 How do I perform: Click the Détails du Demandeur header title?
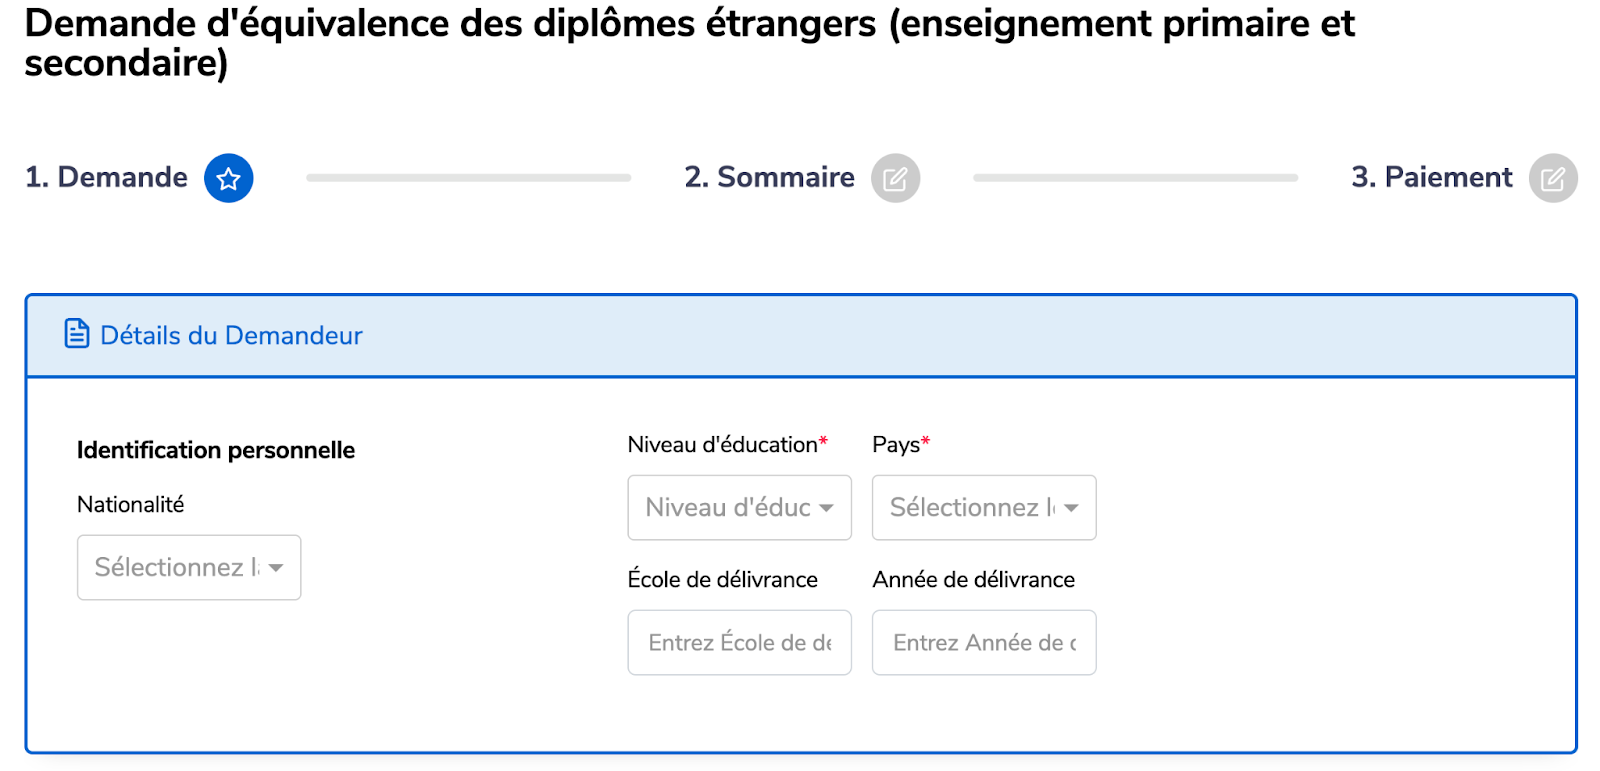point(231,335)
